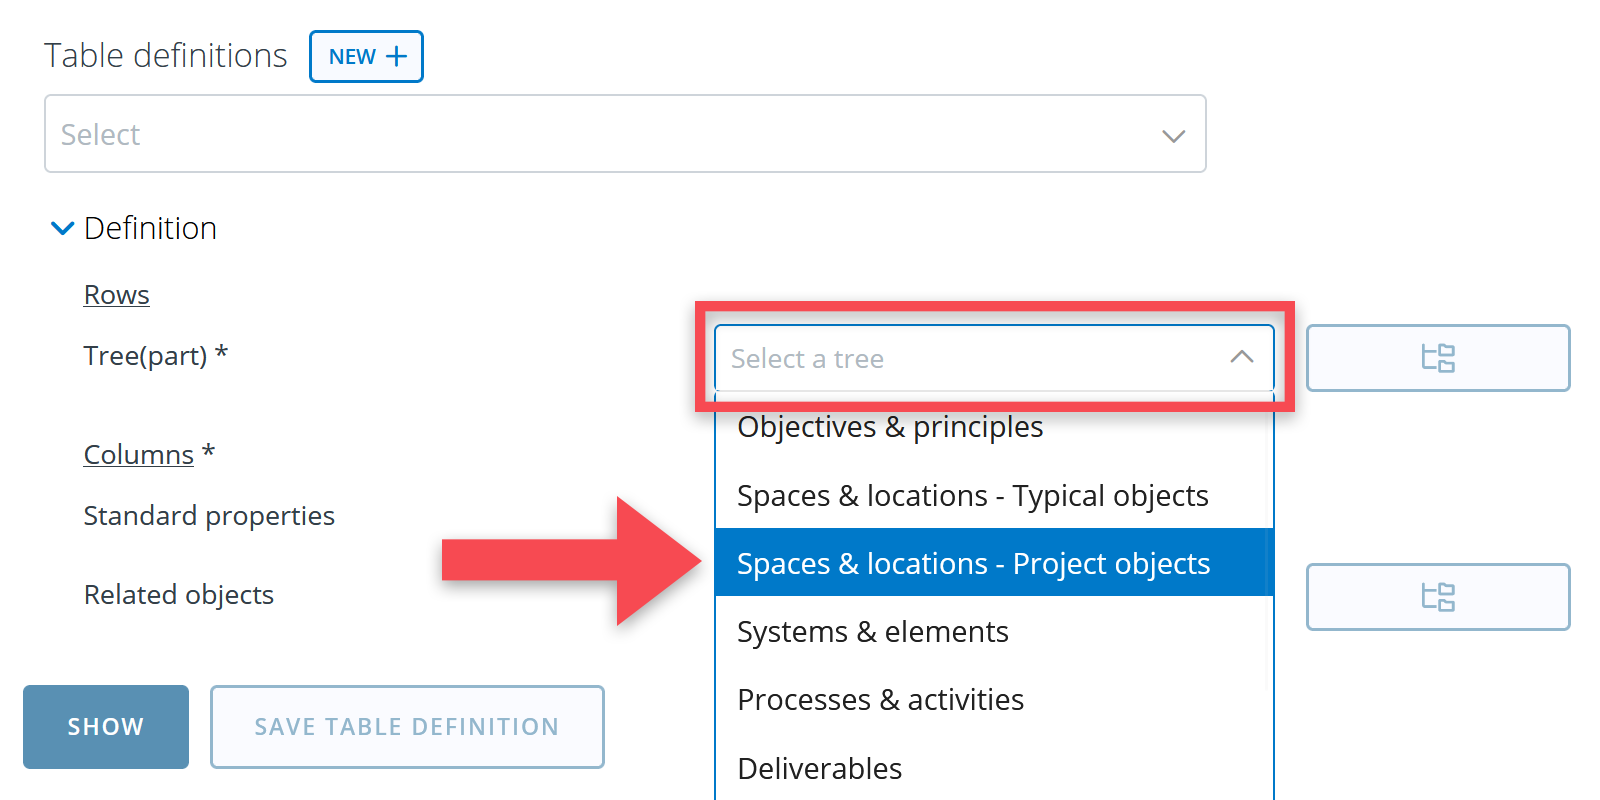Click the plus icon in the NEW button
Image resolution: width=1600 pixels, height=800 pixels.
click(x=397, y=57)
